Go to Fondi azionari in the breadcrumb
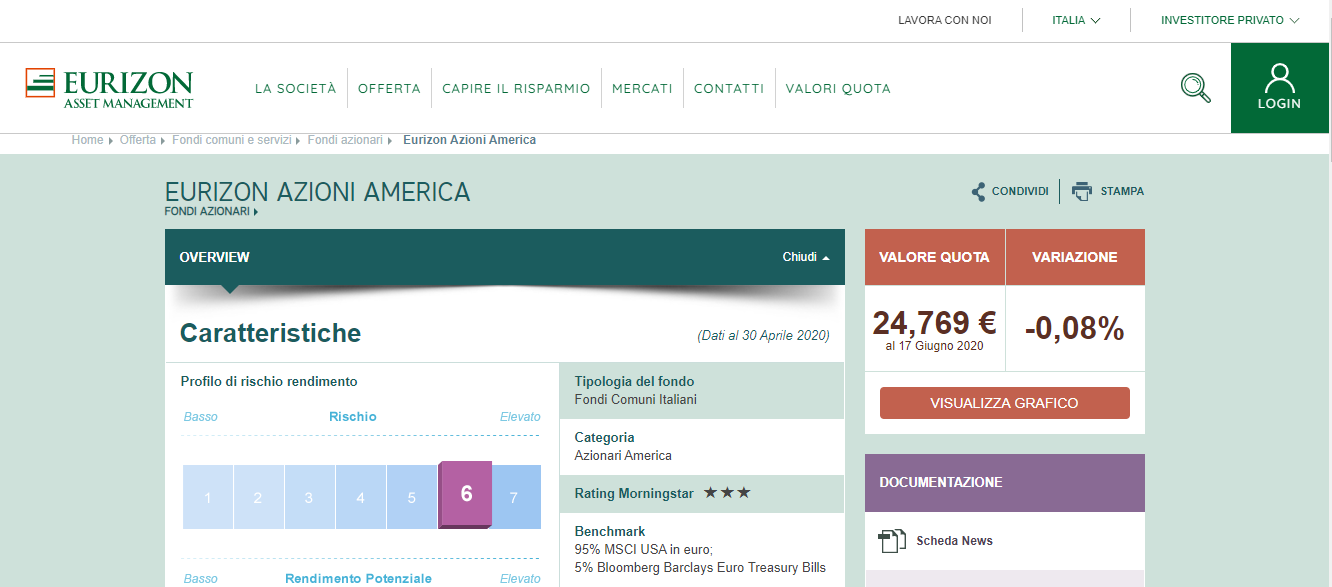Image resolution: width=1332 pixels, height=587 pixels. (x=345, y=140)
